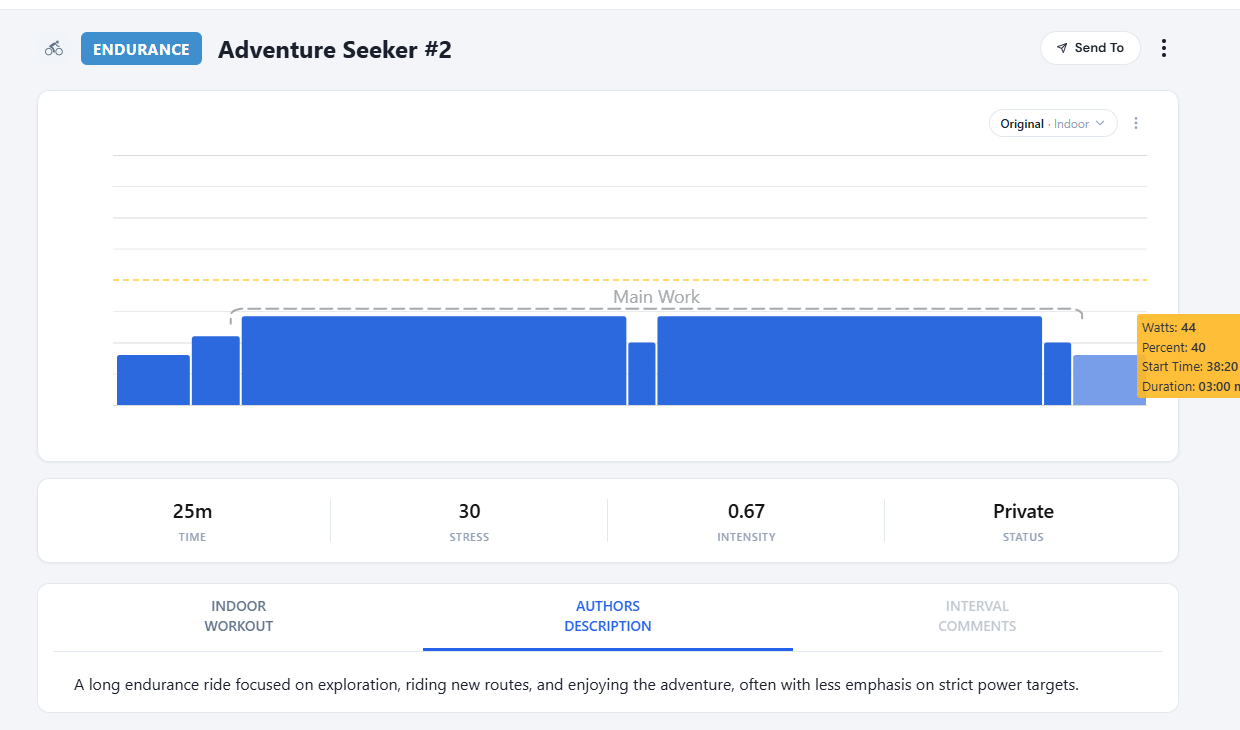Switch to the Indoor Workout tab
1240x730 pixels.
238,616
